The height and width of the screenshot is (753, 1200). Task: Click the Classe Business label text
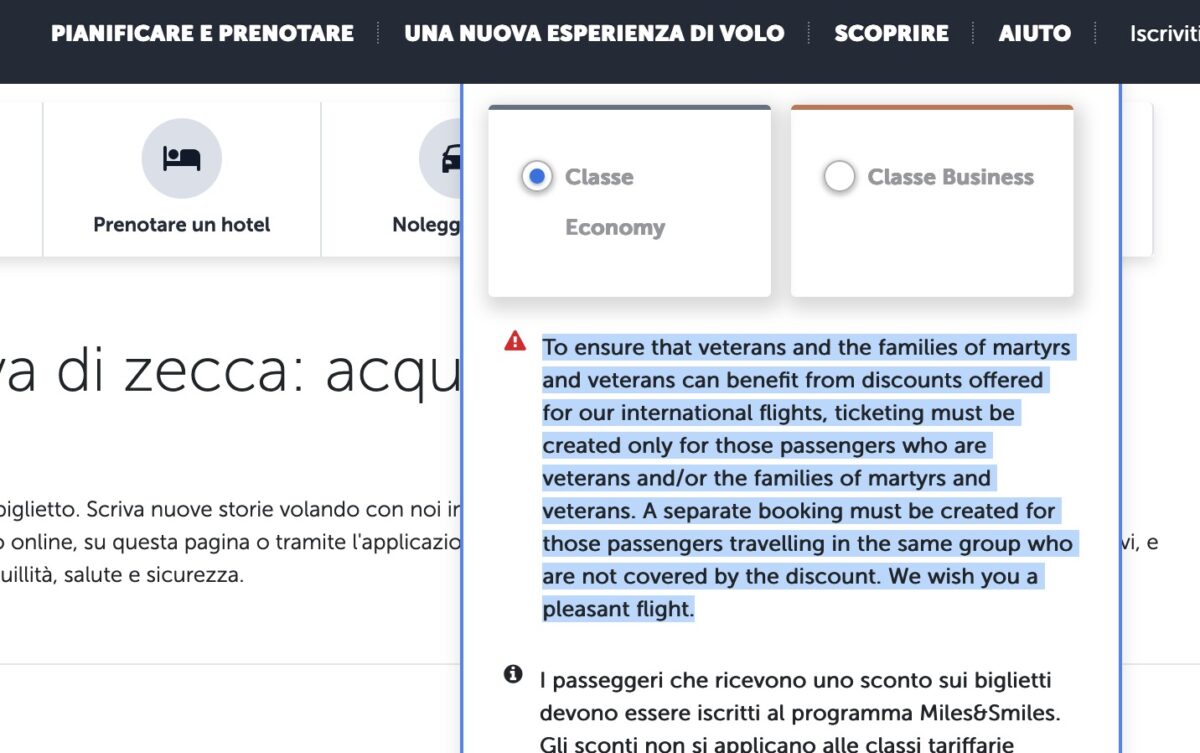pyautogui.click(x=950, y=177)
